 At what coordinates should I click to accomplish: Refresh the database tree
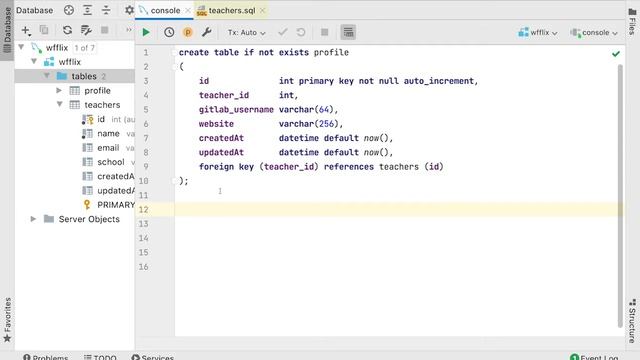point(67,30)
